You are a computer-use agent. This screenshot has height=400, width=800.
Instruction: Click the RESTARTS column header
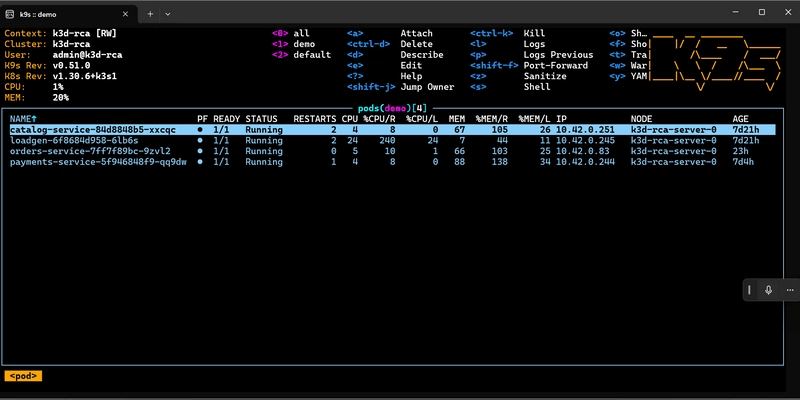pos(315,119)
